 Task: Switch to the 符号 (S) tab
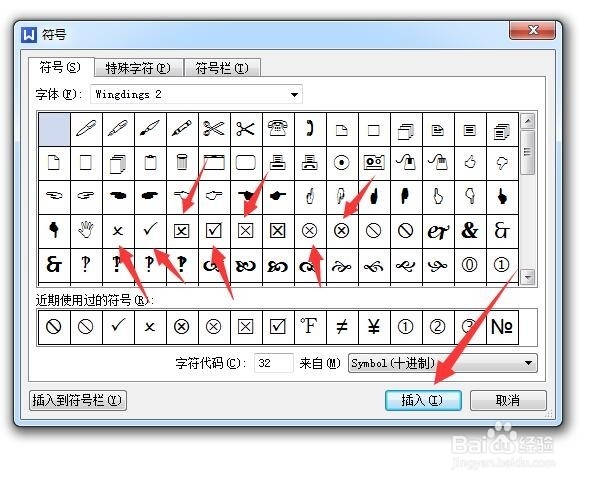pos(60,68)
